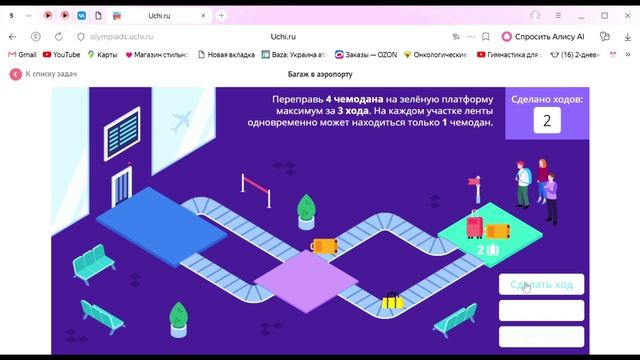Click the Сделано ходов label
This screenshot has width=640, height=360.
point(547,99)
